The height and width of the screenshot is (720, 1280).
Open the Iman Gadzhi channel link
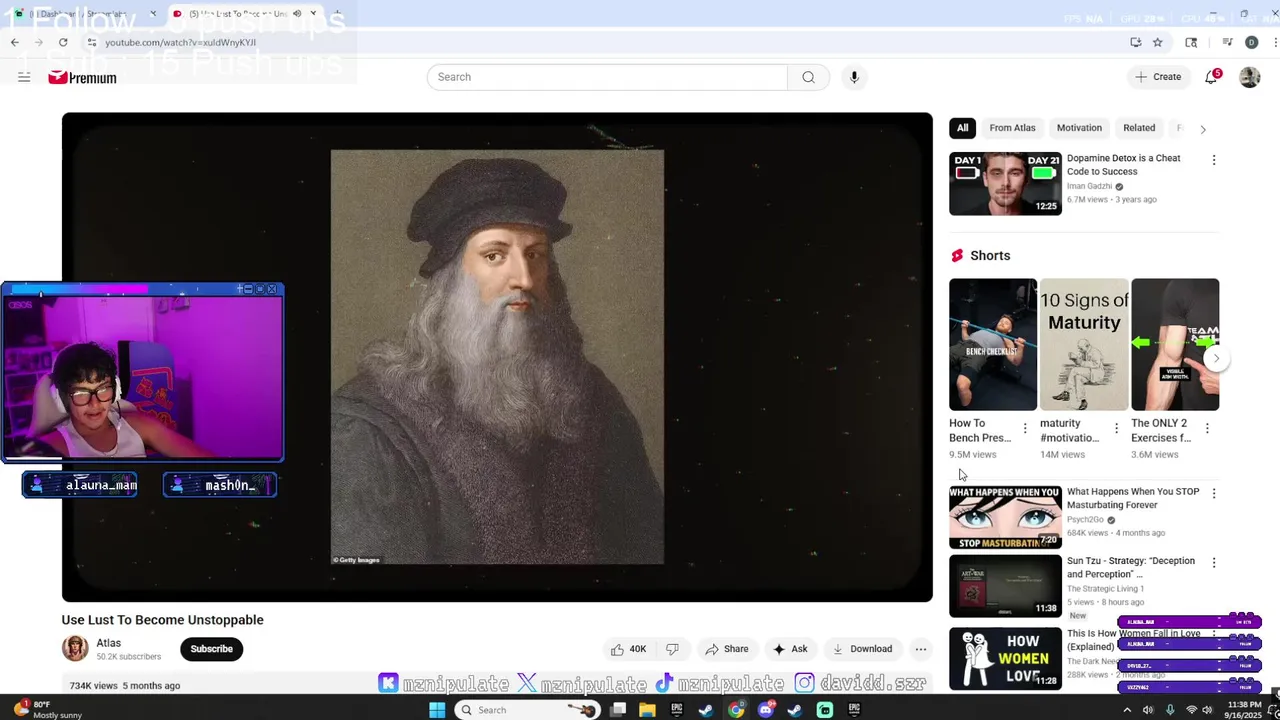click(x=1089, y=186)
